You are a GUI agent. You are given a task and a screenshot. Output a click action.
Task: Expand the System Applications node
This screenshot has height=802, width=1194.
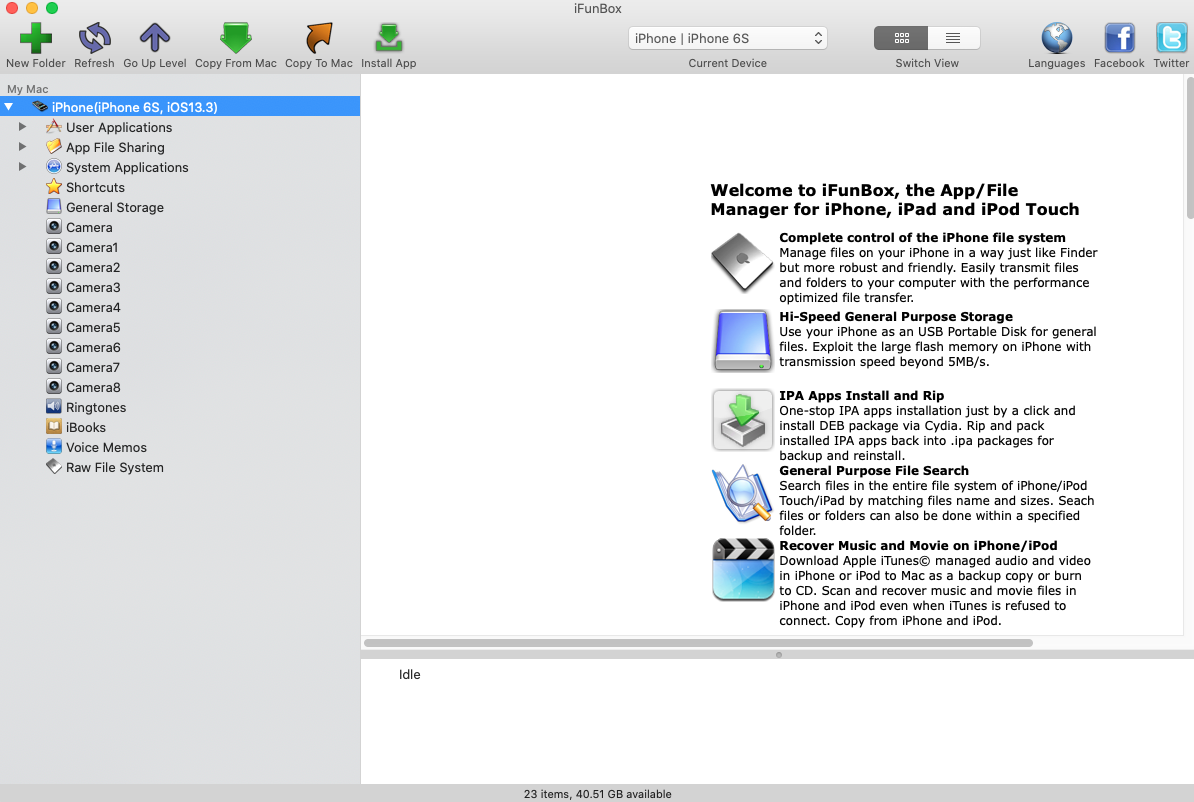pos(23,166)
